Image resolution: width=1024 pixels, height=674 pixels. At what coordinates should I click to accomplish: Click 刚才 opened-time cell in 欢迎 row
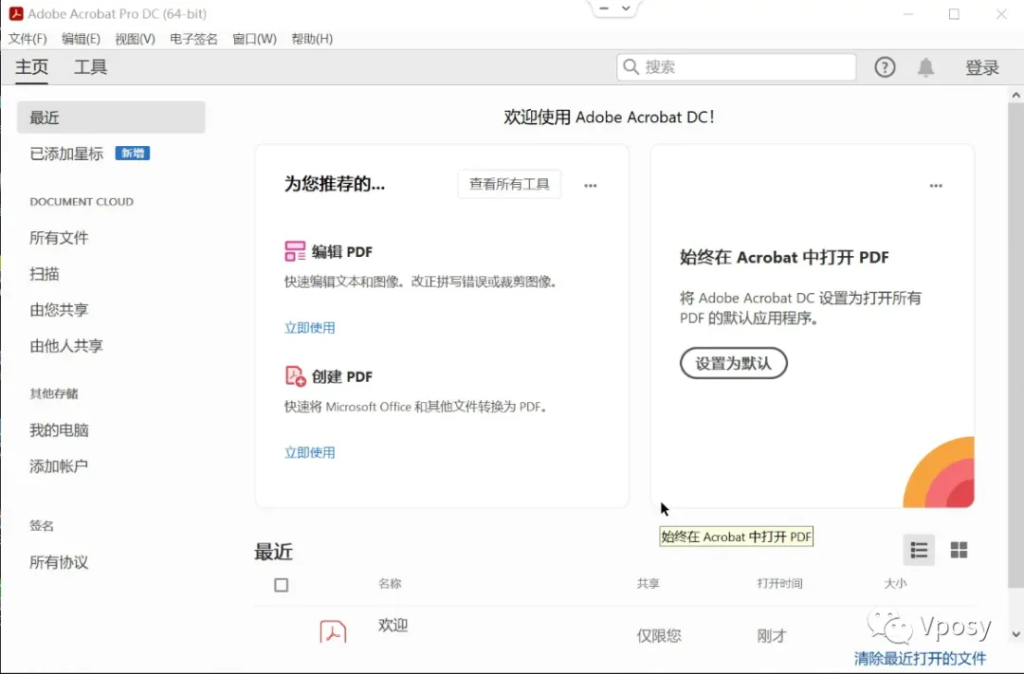point(771,635)
